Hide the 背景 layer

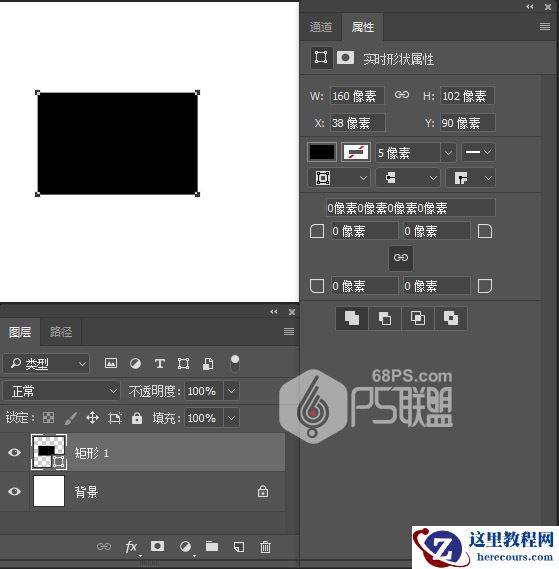point(15,491)
